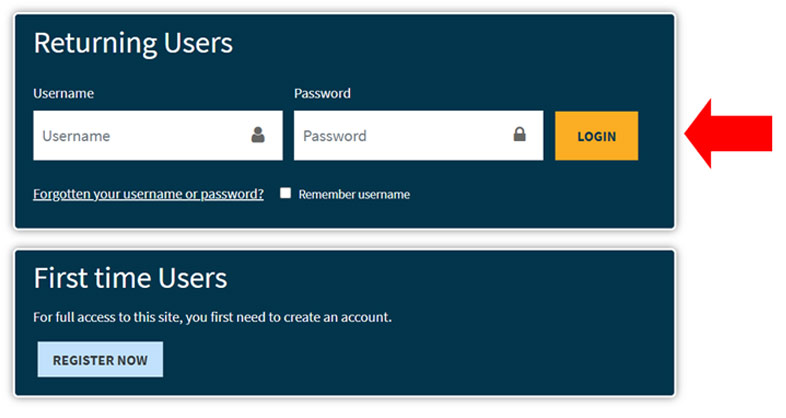Click the Username label above the field
Screen dimensions: 786x418
(x=63, y=93)
